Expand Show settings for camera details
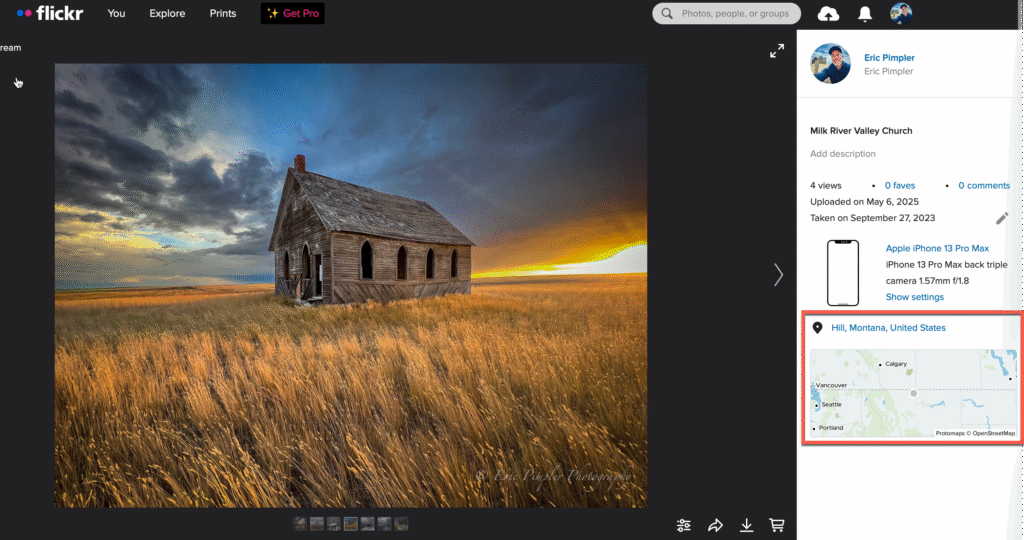This screenshot has height=540, width=1024. coord(914,297)
